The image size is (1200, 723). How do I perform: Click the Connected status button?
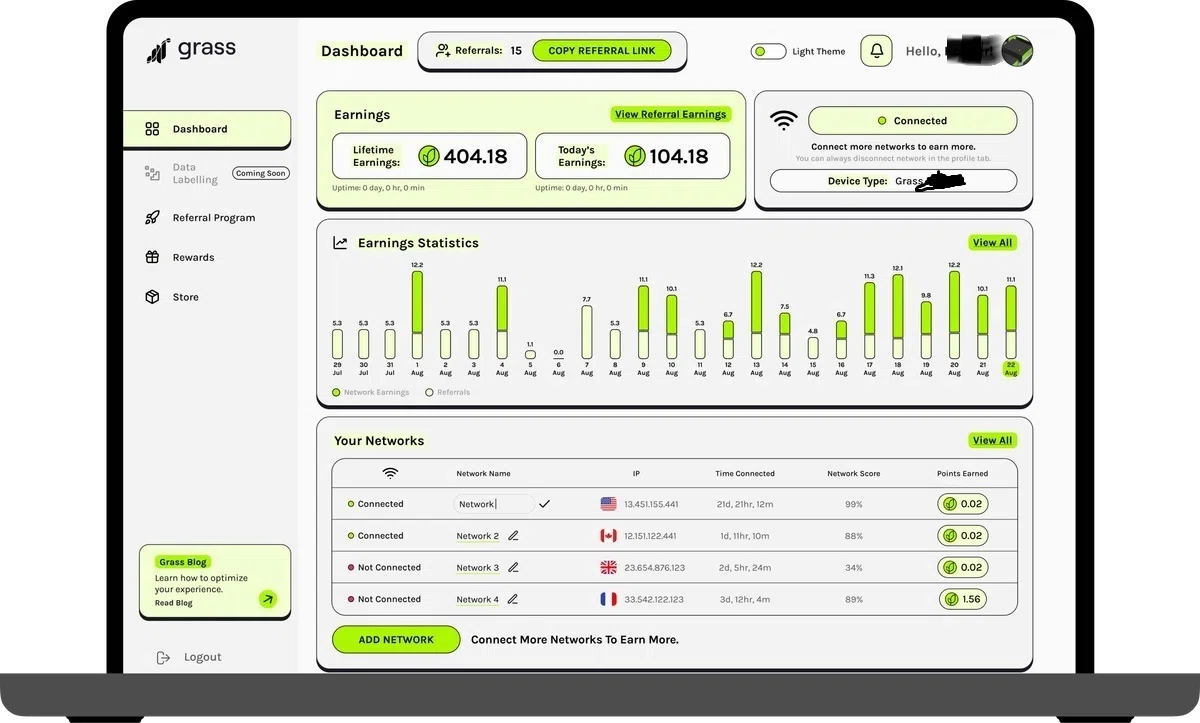[x=912, y=121]
